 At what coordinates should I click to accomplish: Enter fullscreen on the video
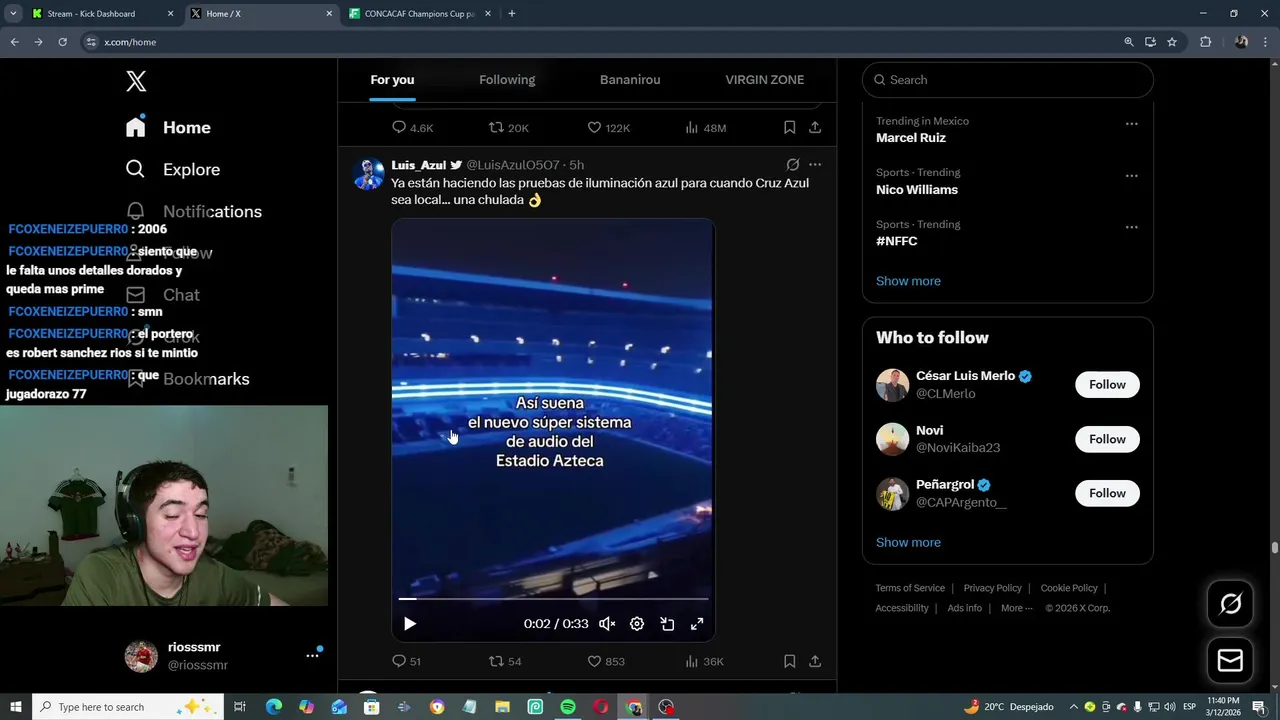click(x=697, y=623)
